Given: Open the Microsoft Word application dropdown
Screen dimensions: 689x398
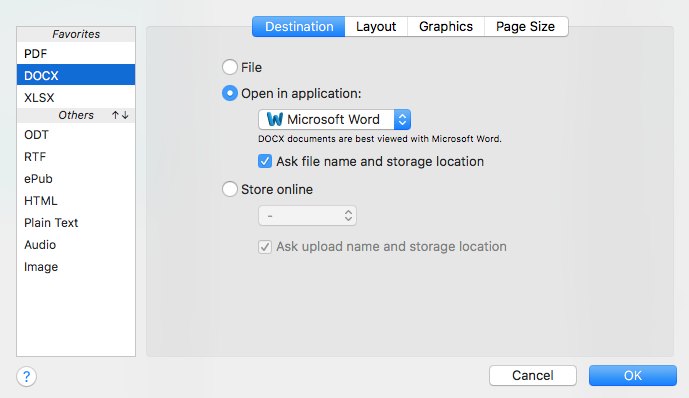Looking at the screenshot, I should [x=334, y=119].
